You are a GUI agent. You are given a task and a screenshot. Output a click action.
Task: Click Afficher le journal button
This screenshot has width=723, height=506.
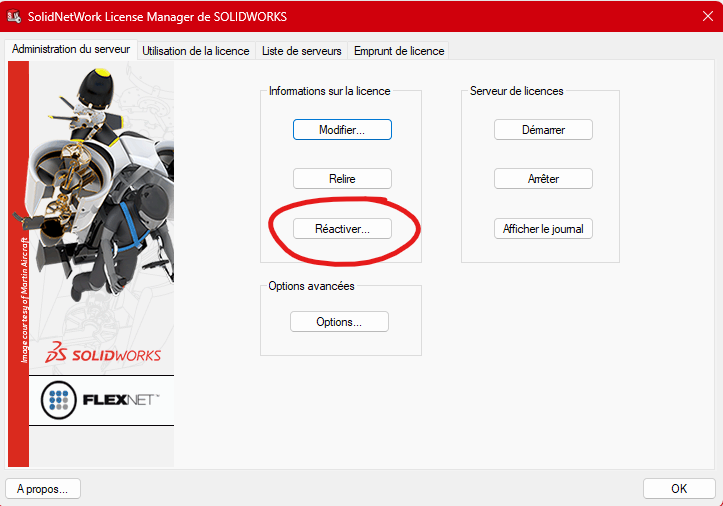543,229
